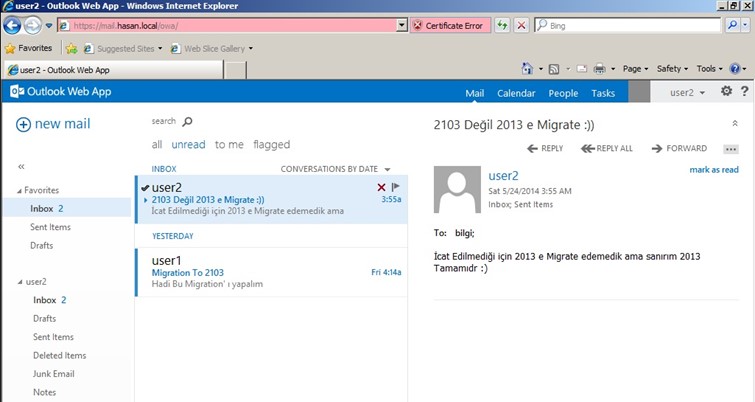Switch to the Tasks section
Viewport: 755px width, 402px height.
603,93
